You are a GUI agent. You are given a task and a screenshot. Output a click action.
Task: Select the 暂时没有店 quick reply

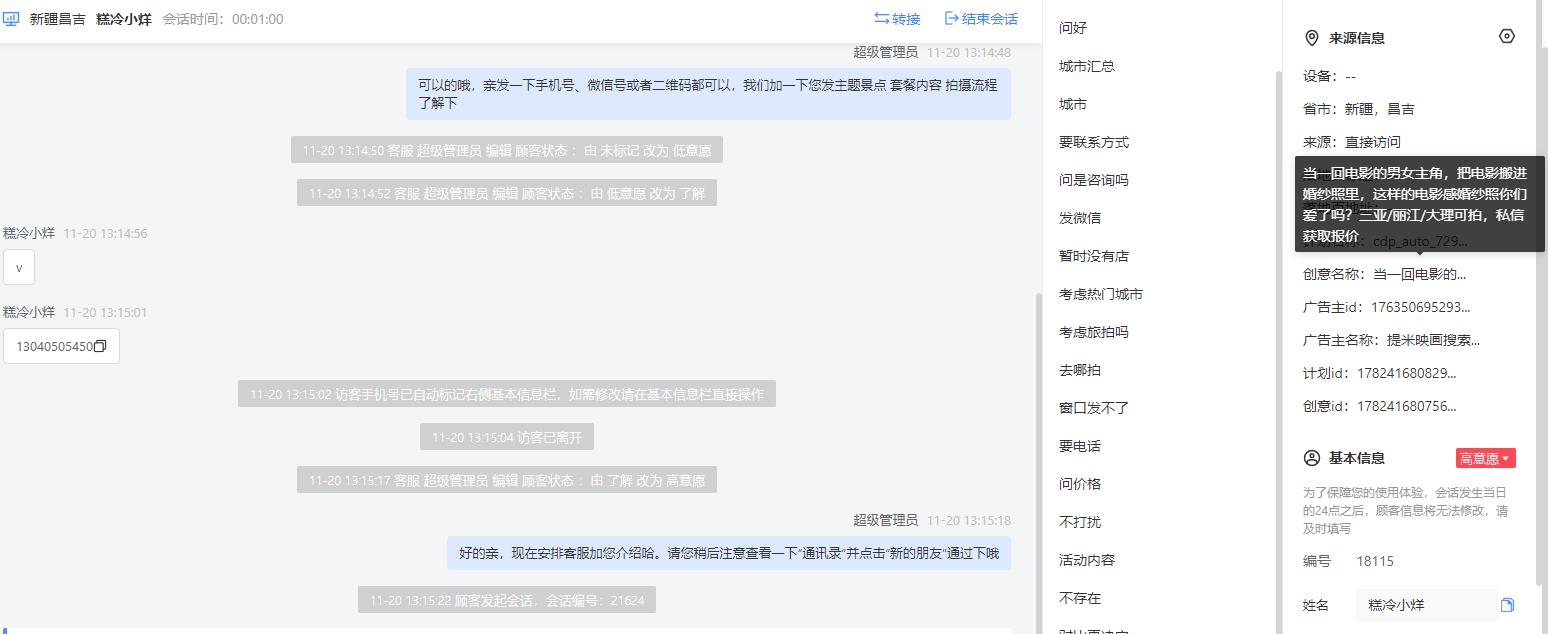pos(1094,256)
